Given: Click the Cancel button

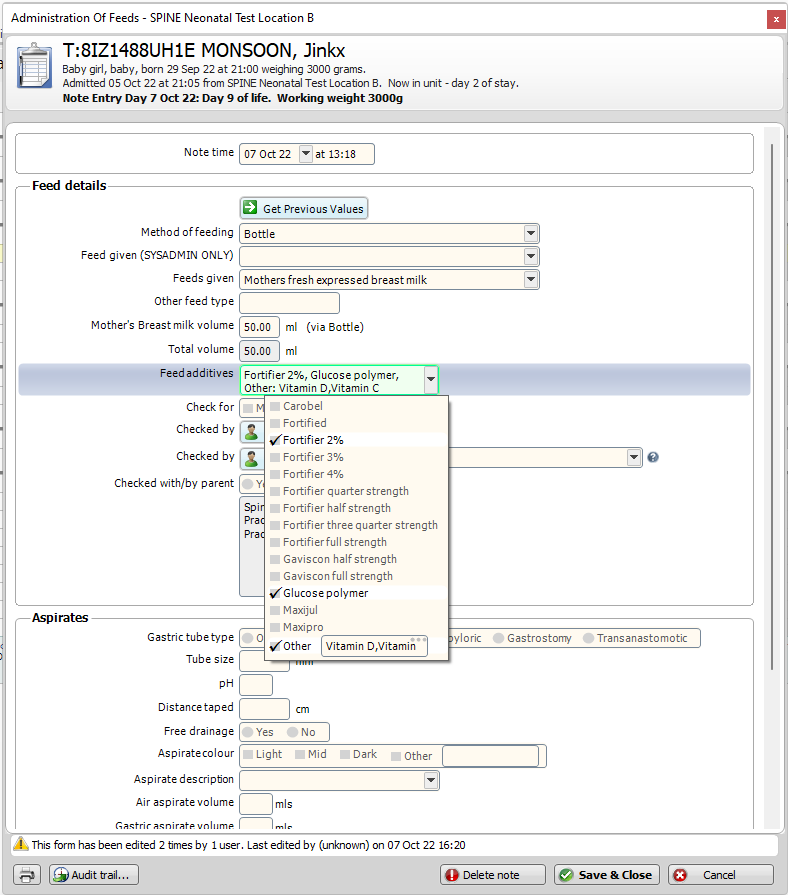Looking at the screenshot, I should 721,874.
